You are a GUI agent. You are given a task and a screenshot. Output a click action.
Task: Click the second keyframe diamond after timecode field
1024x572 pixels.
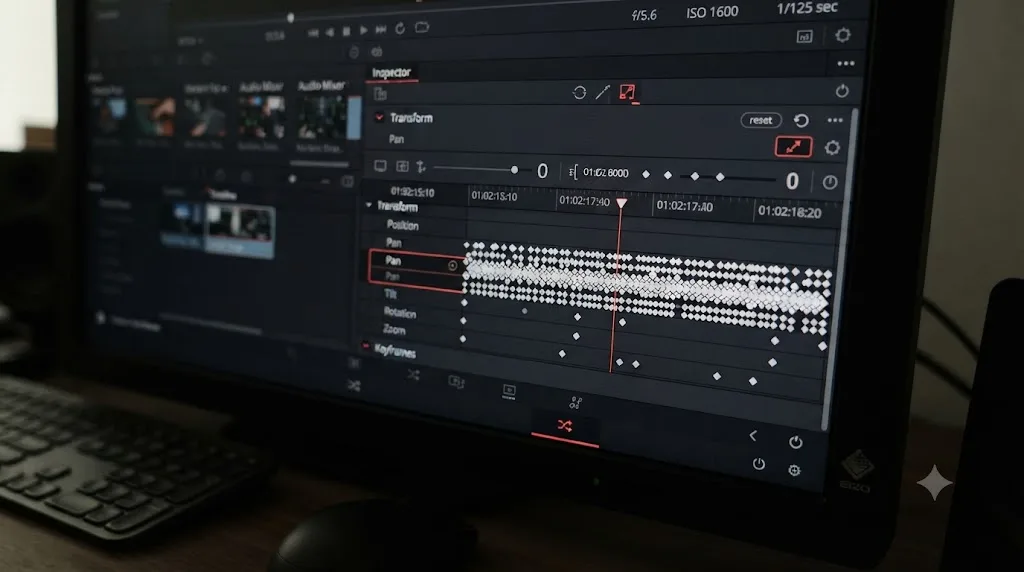[667, 175]
